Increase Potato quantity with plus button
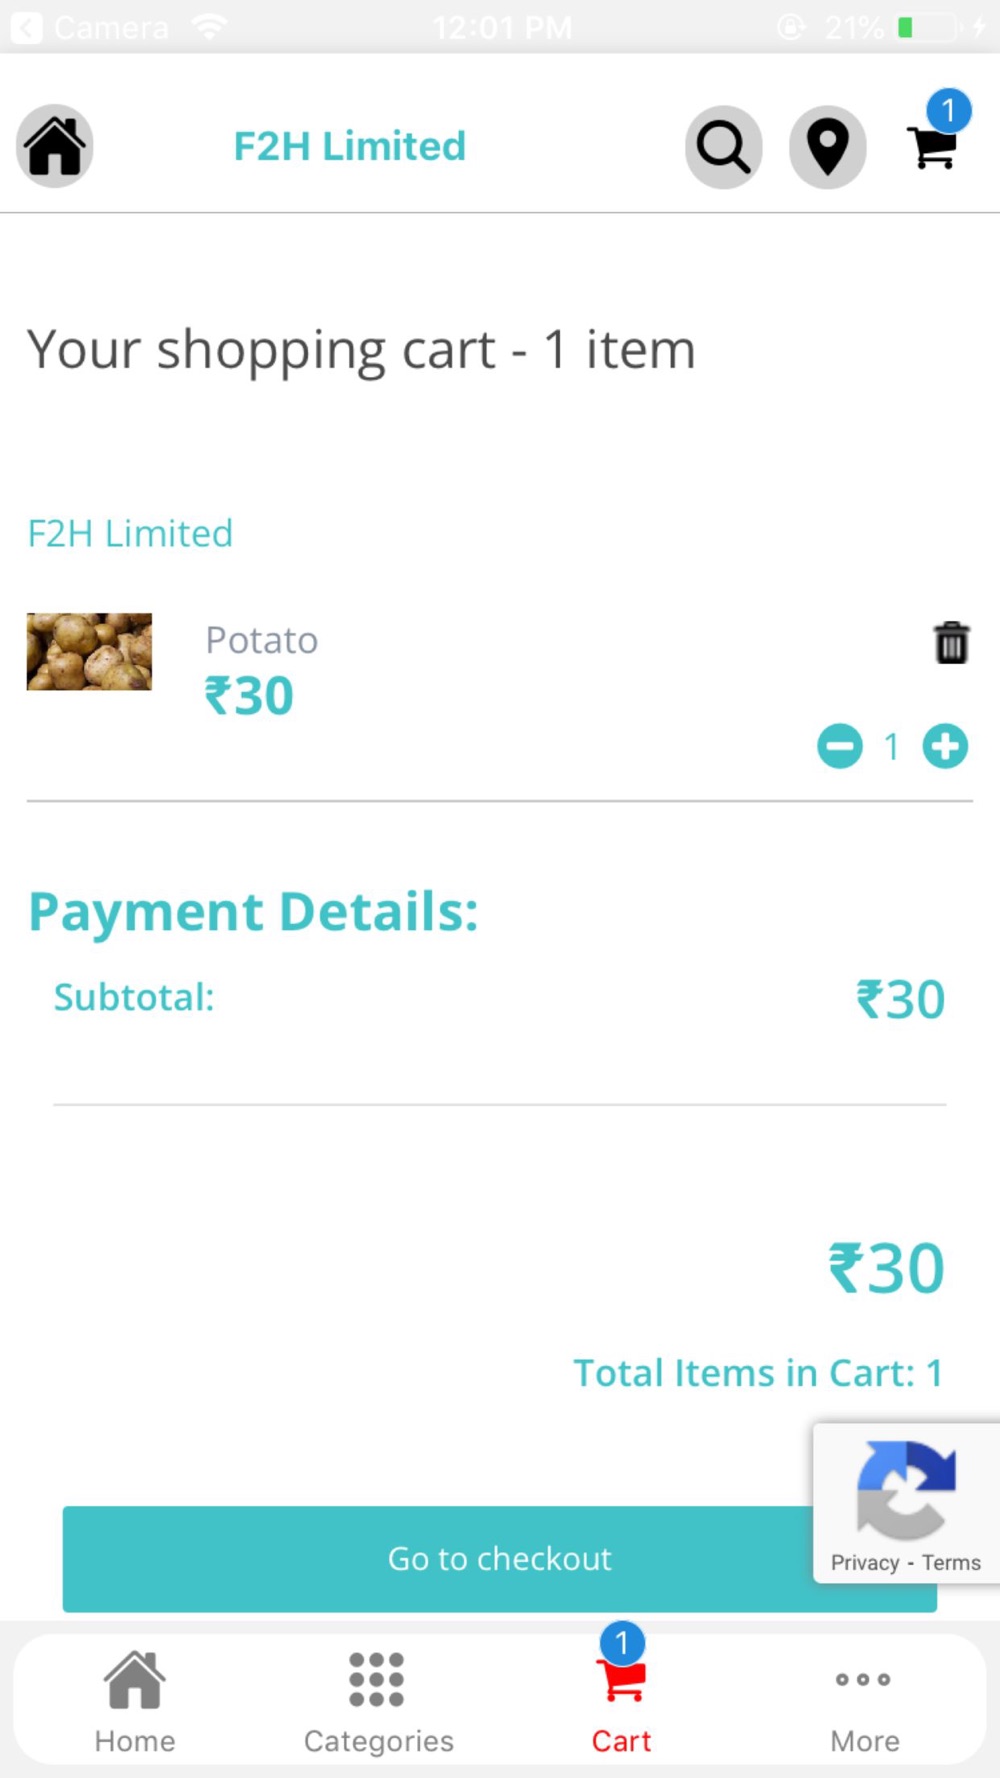 (945, 746)
